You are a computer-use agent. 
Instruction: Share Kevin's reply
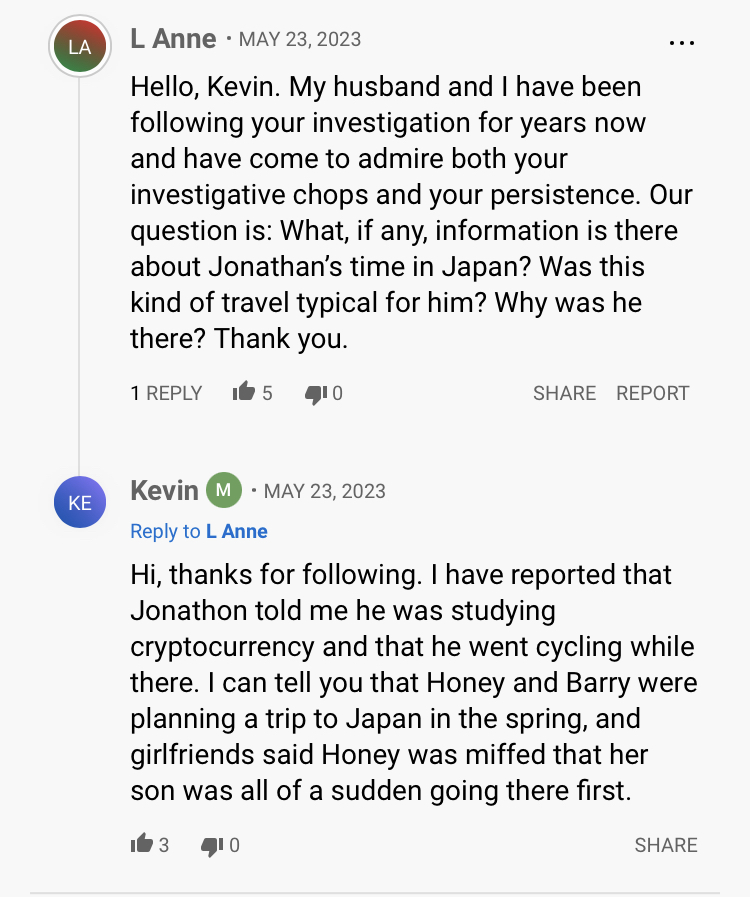pos(666,845)
